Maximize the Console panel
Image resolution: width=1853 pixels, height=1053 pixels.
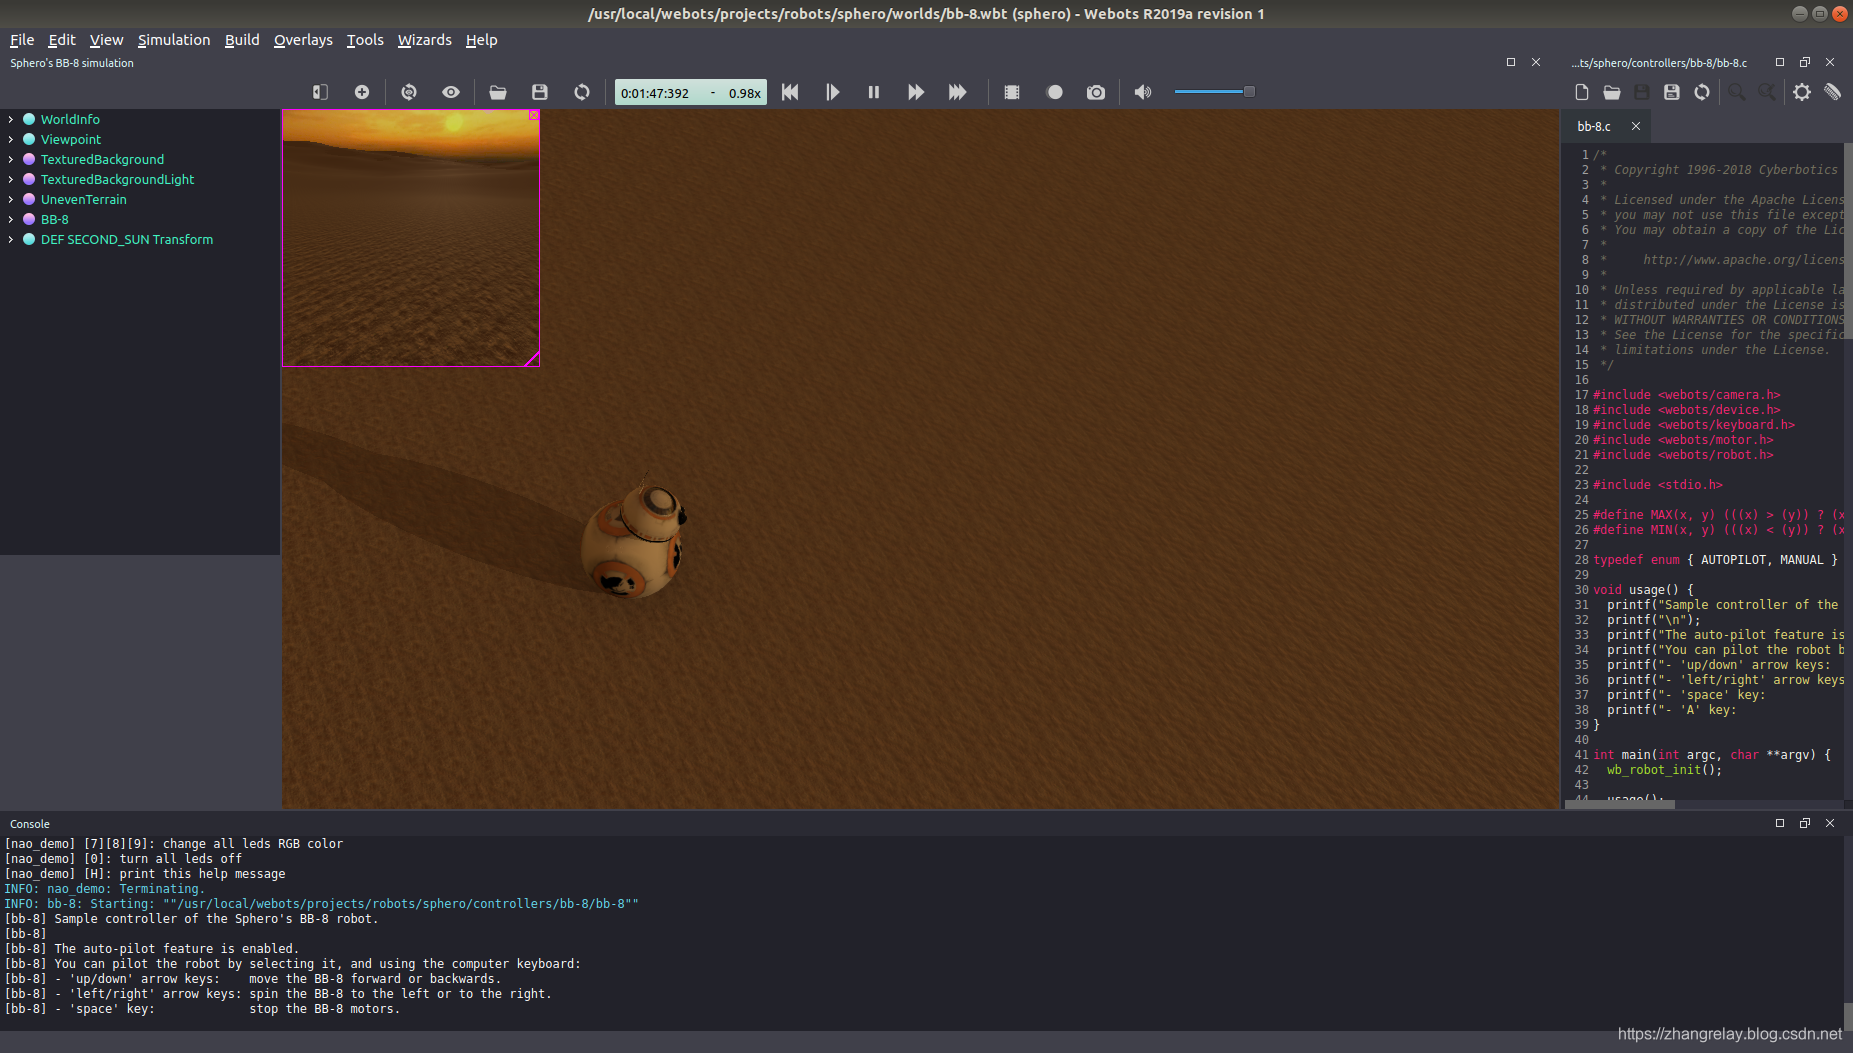click(1780, 823)
